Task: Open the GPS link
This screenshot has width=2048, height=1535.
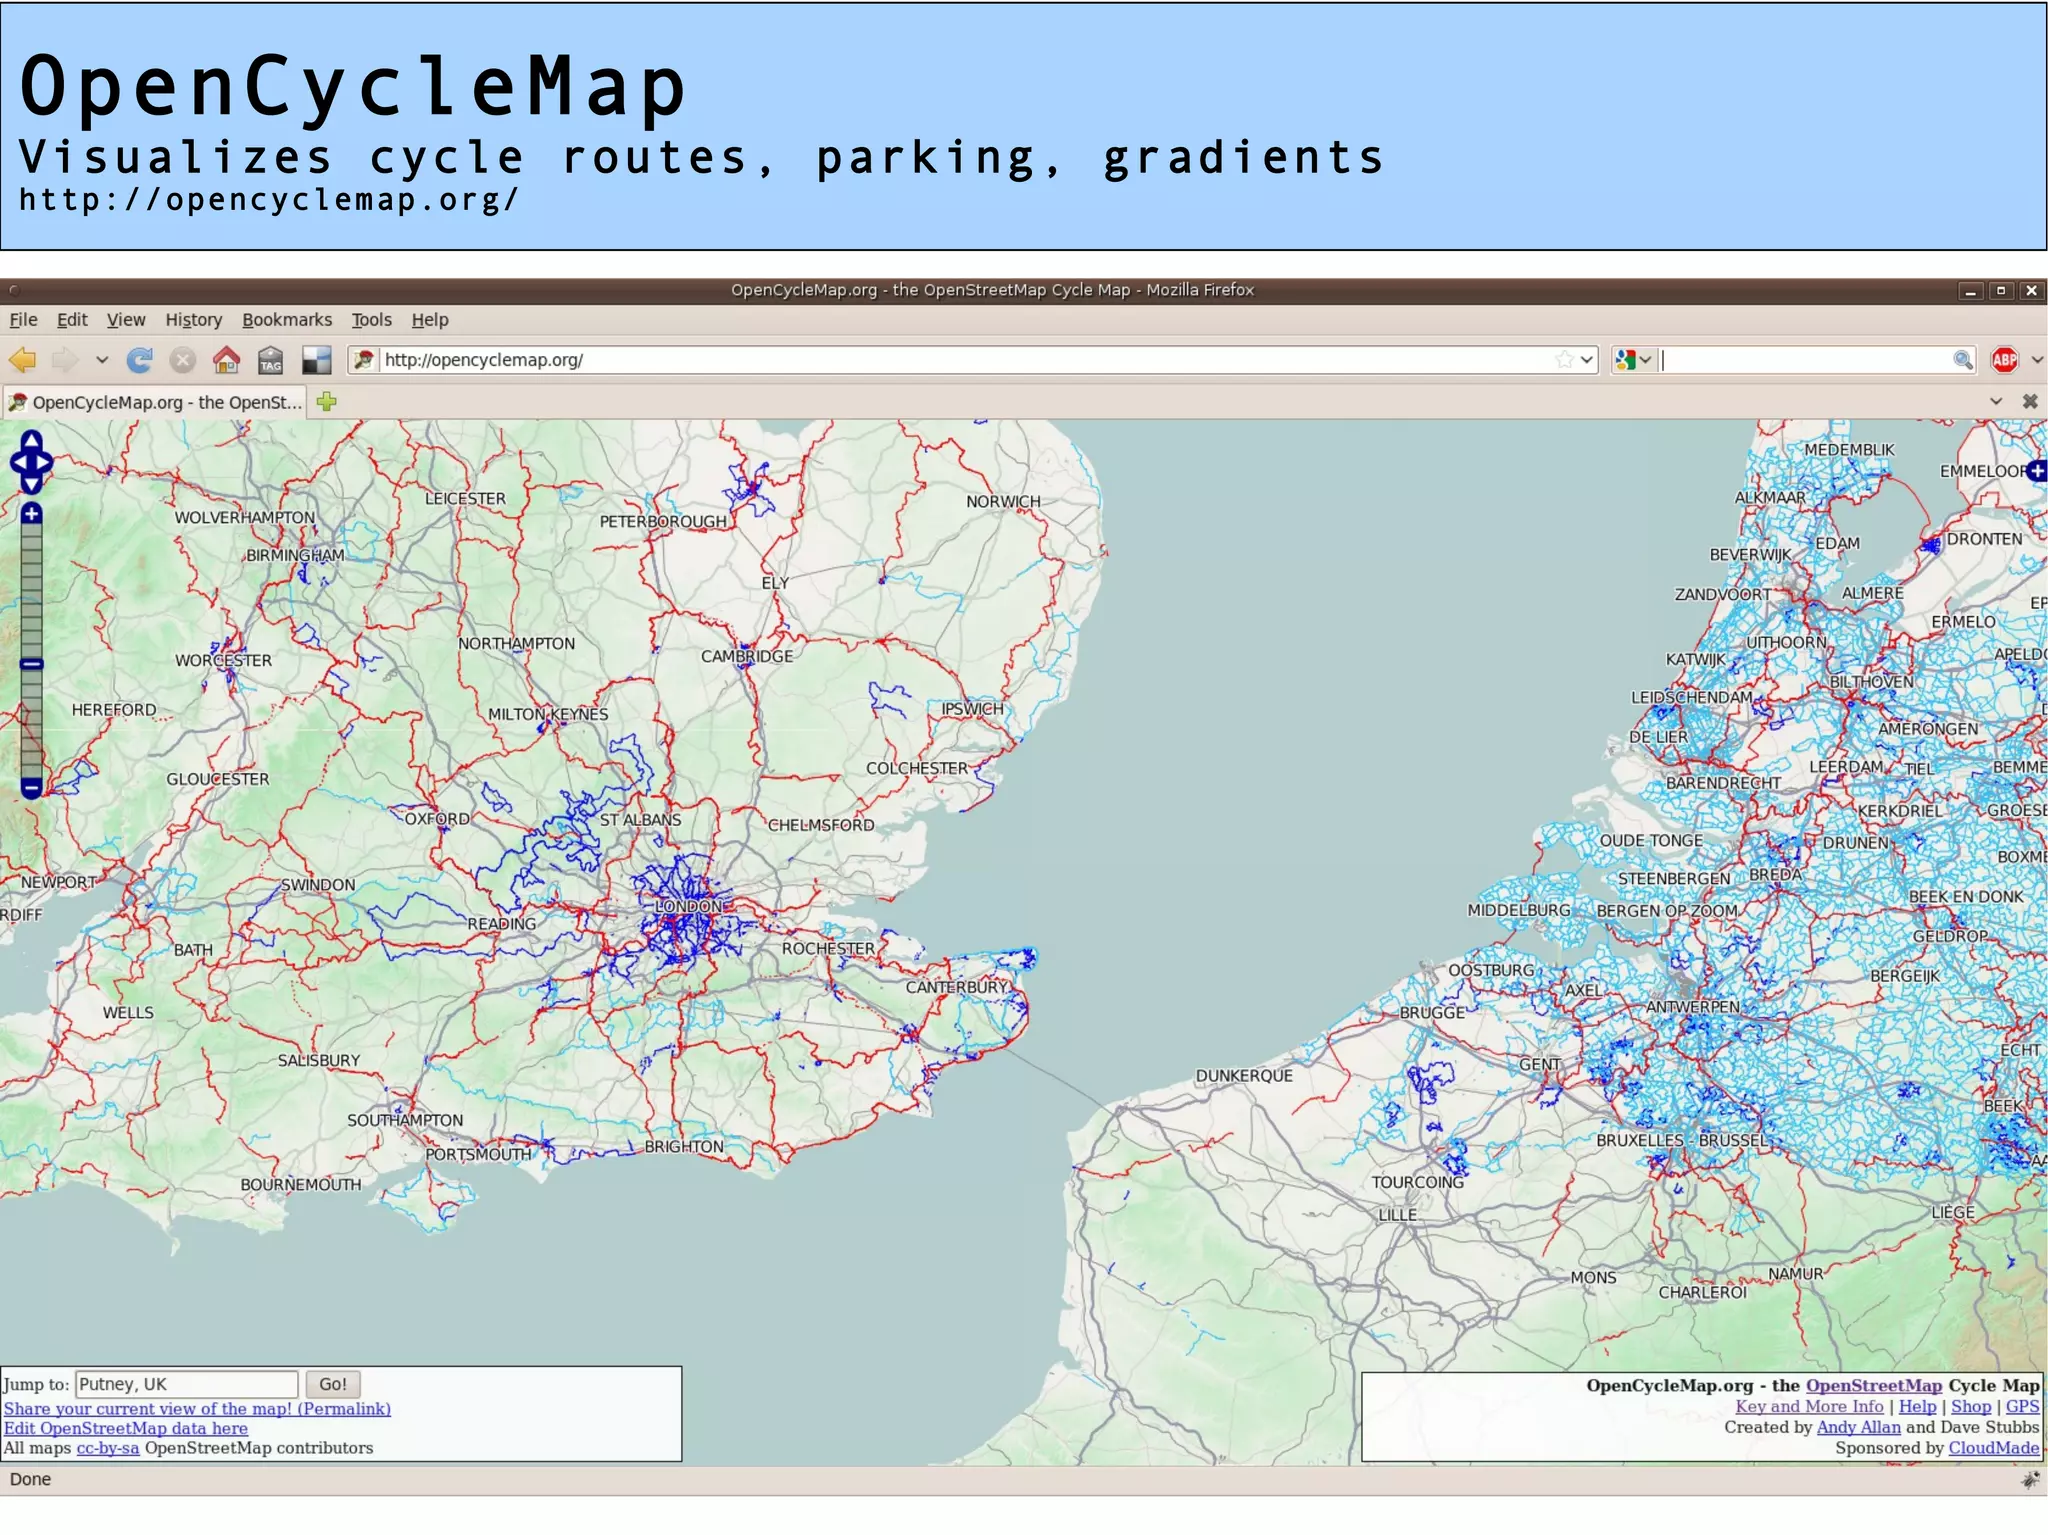Action: pos(2022,1406)
